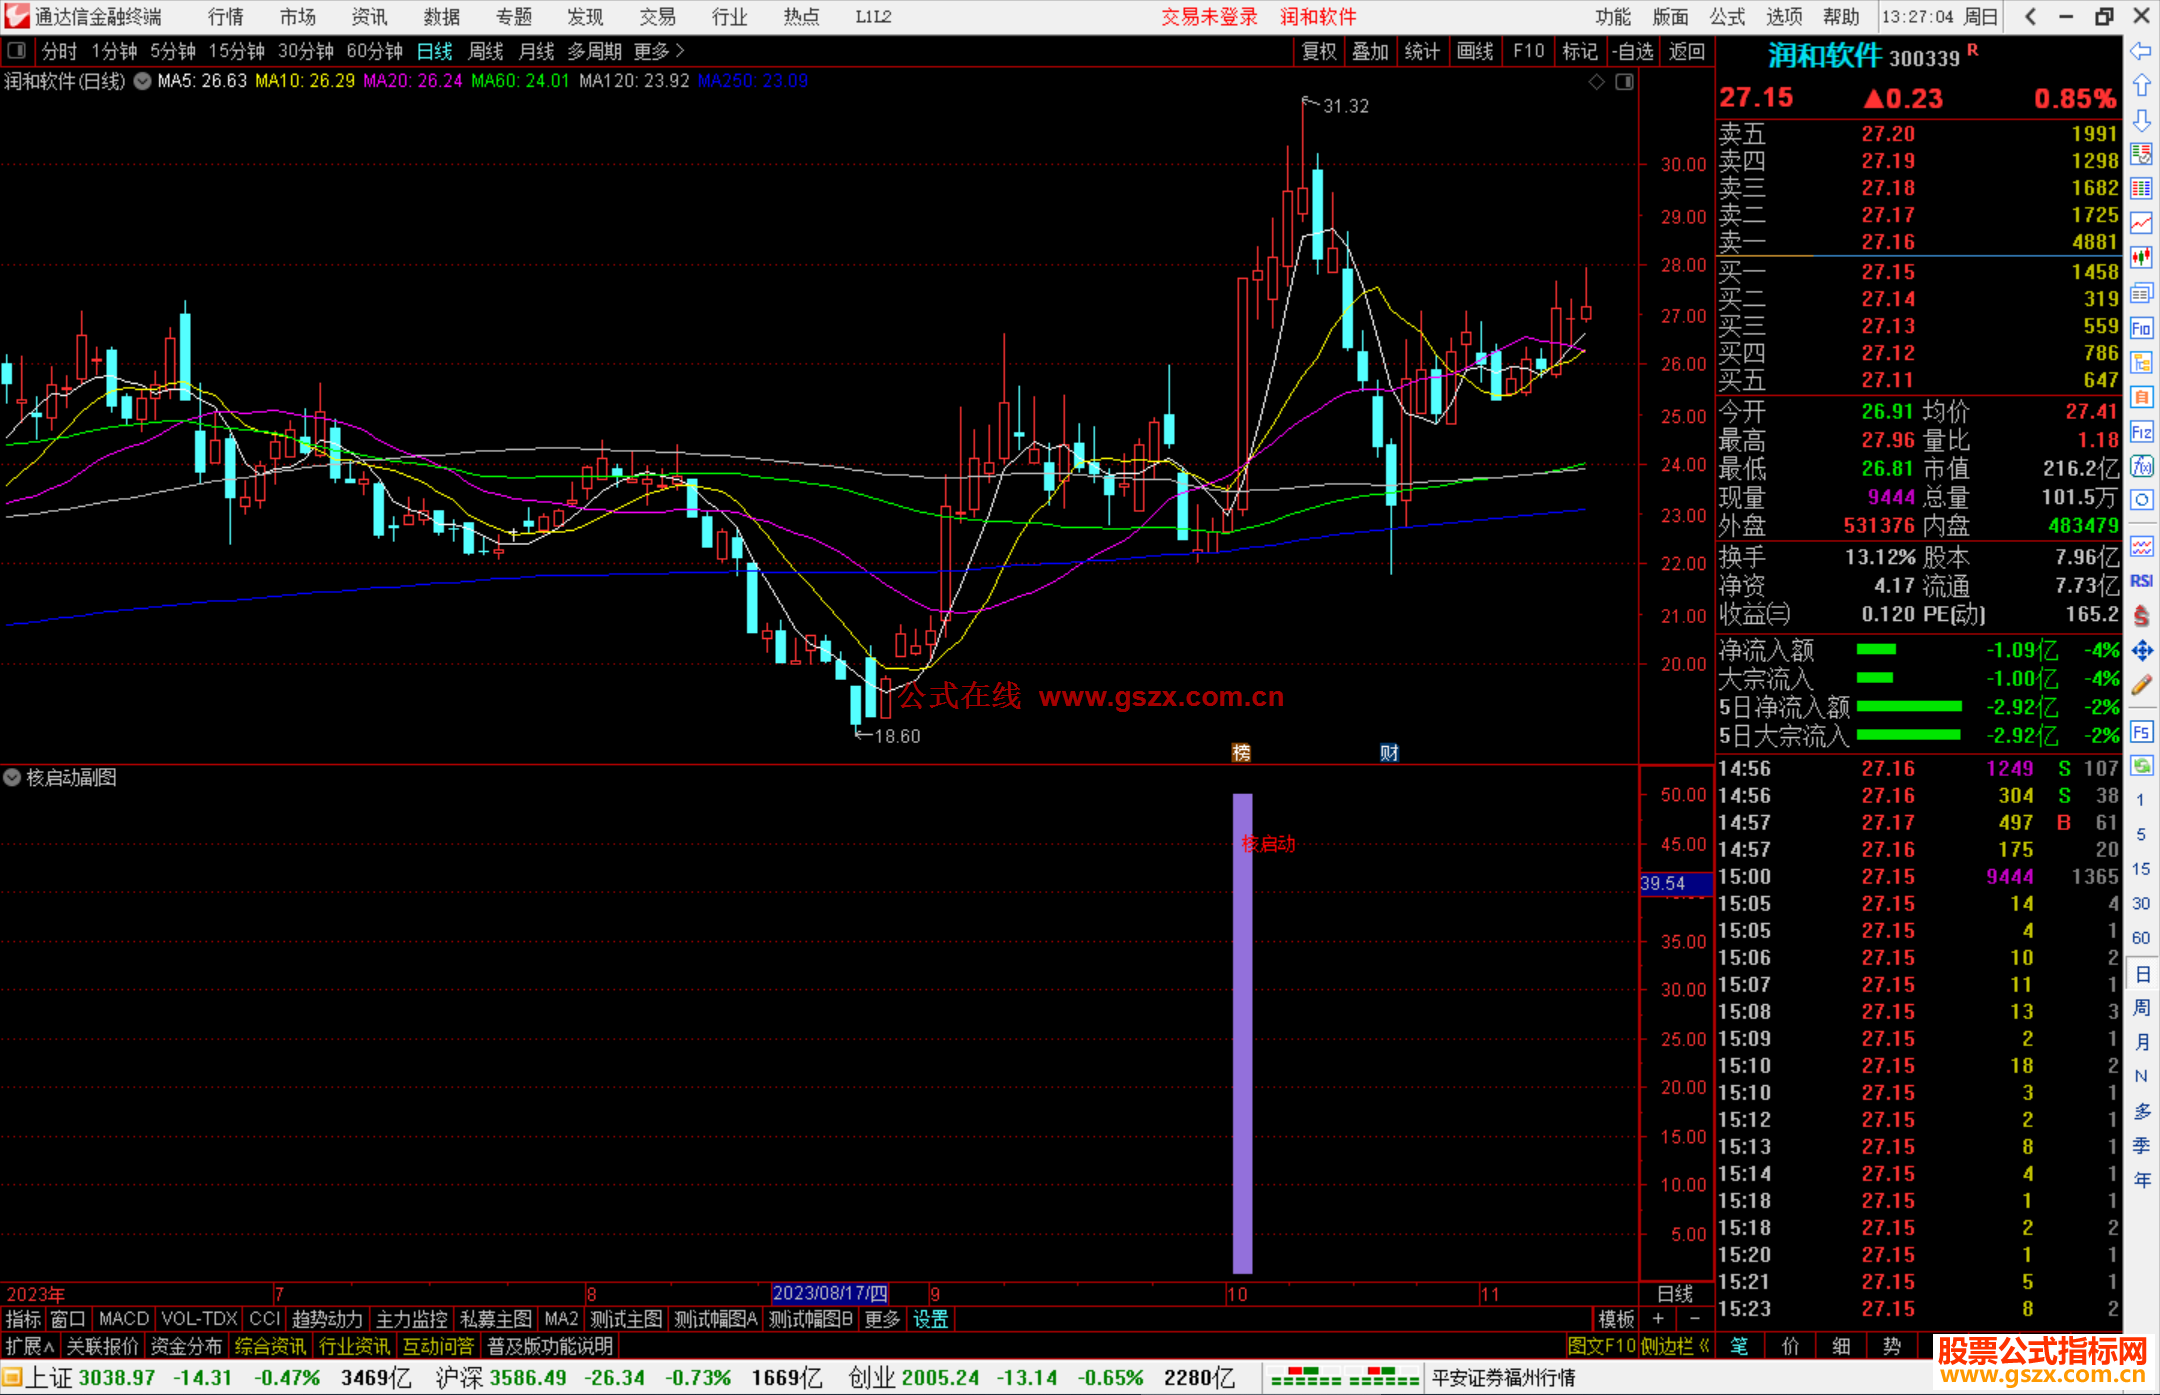The width and height of the screenshot is (2160, 1395).
Task: Click the 复权 button
Action: point(1318,51)
